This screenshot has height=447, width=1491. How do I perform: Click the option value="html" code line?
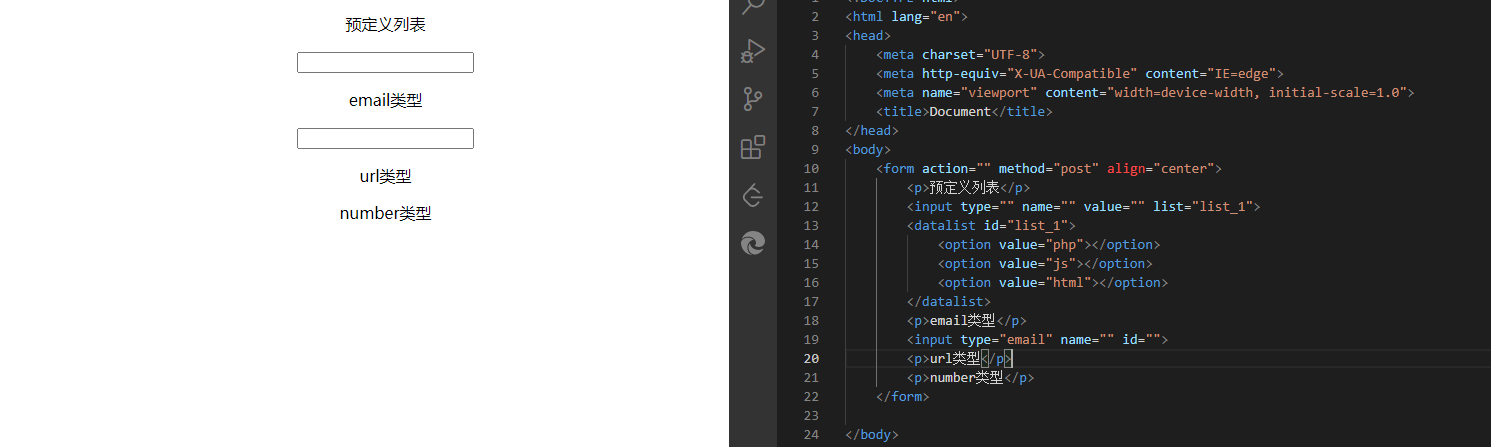[1053, 283]
